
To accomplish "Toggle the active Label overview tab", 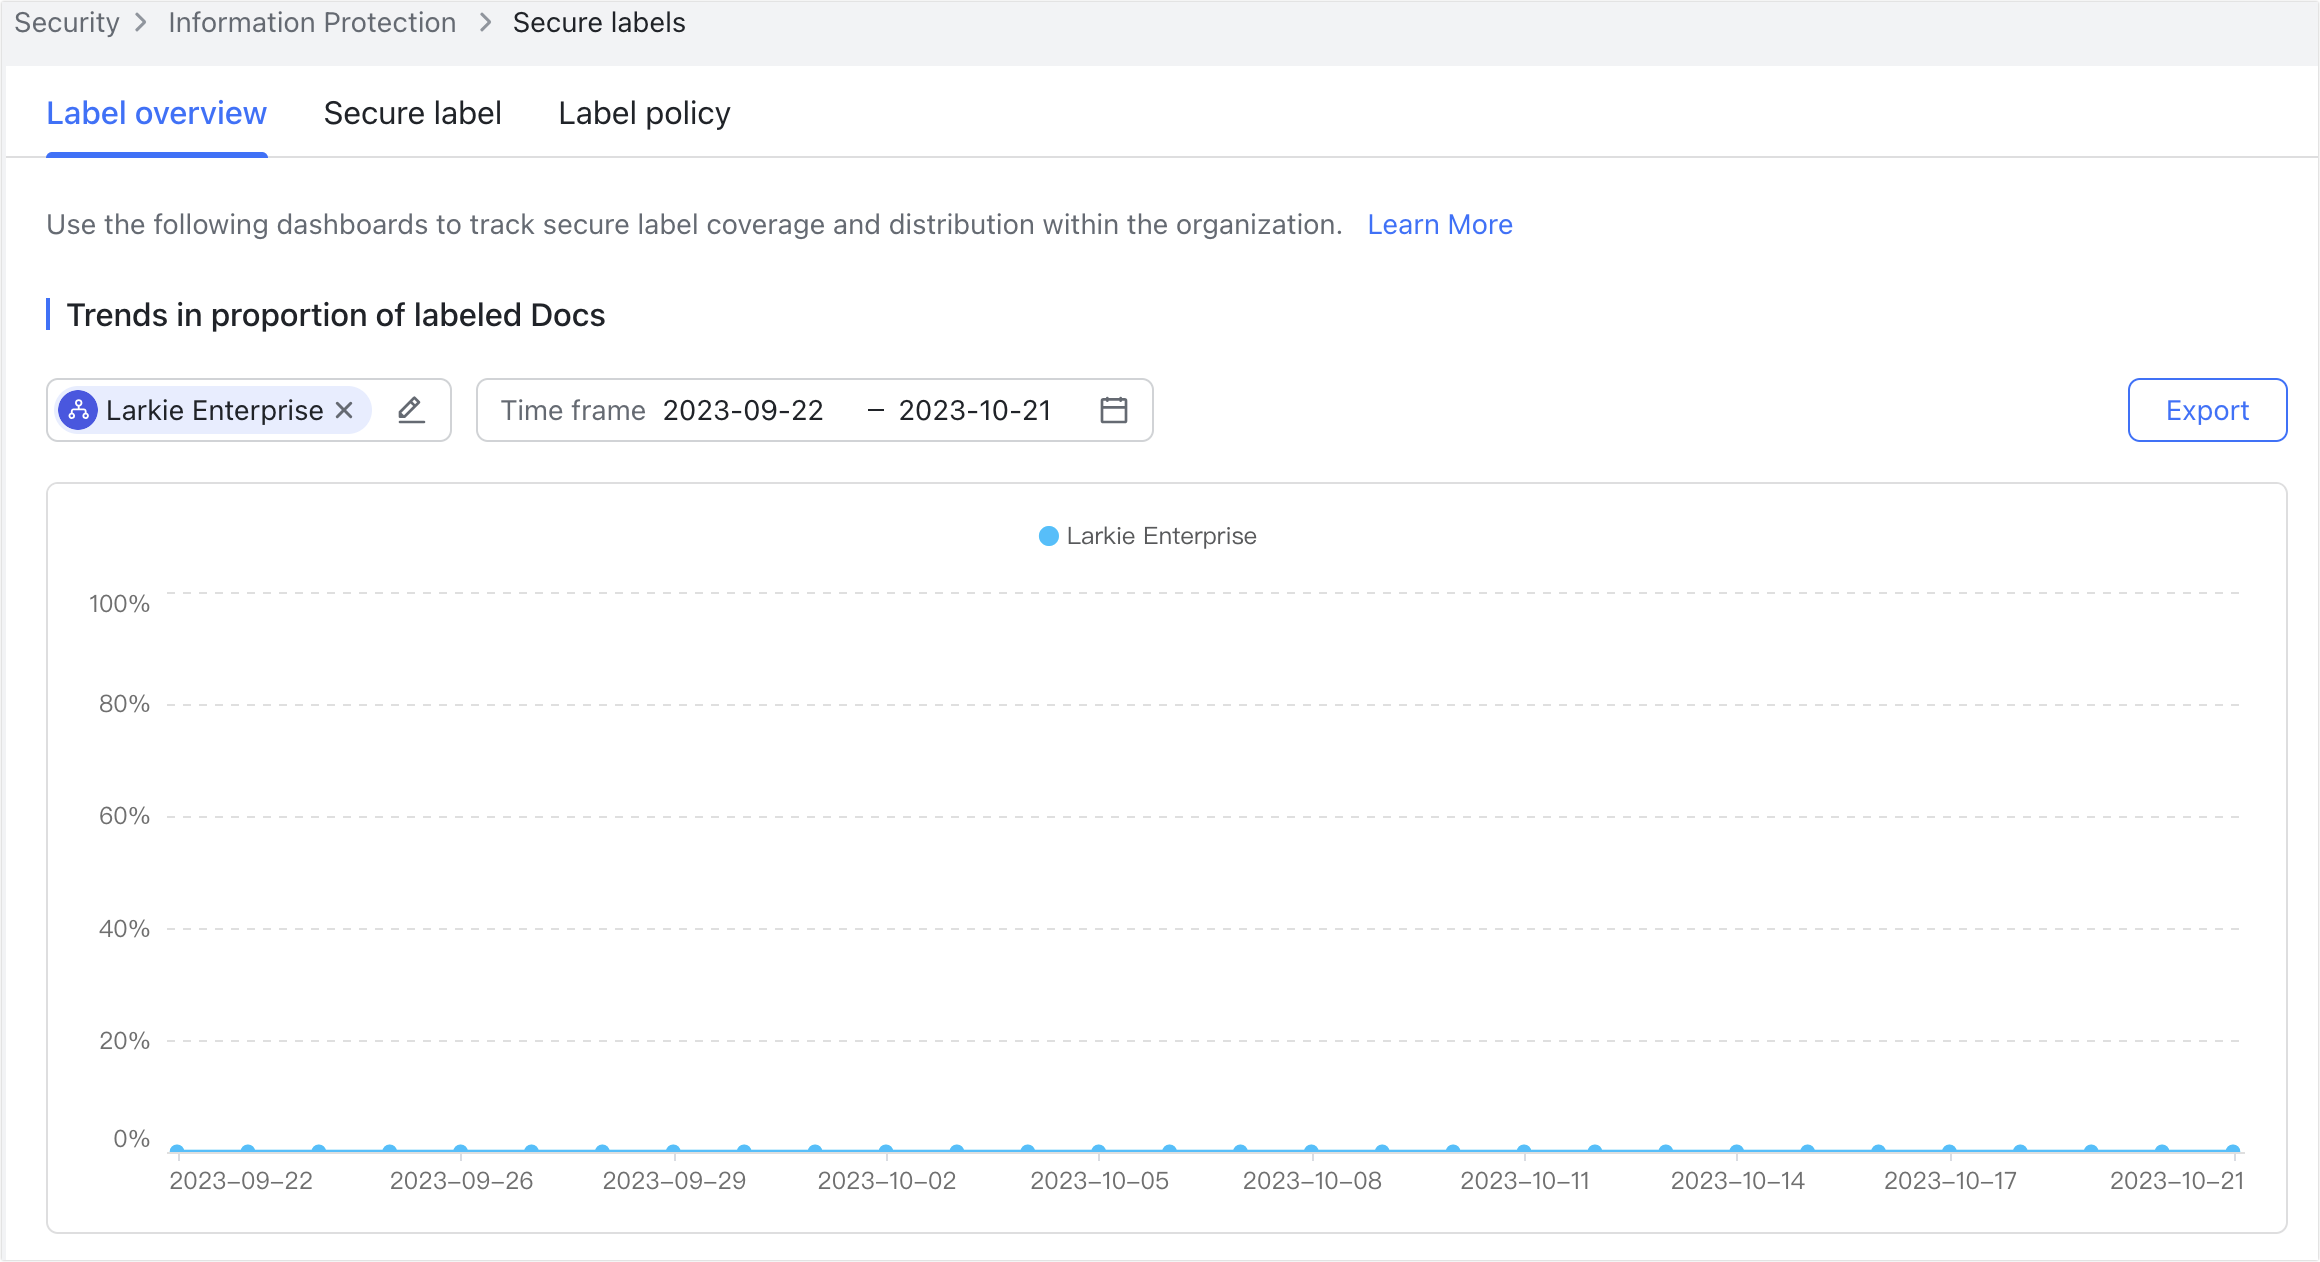I will pos(157,113).
